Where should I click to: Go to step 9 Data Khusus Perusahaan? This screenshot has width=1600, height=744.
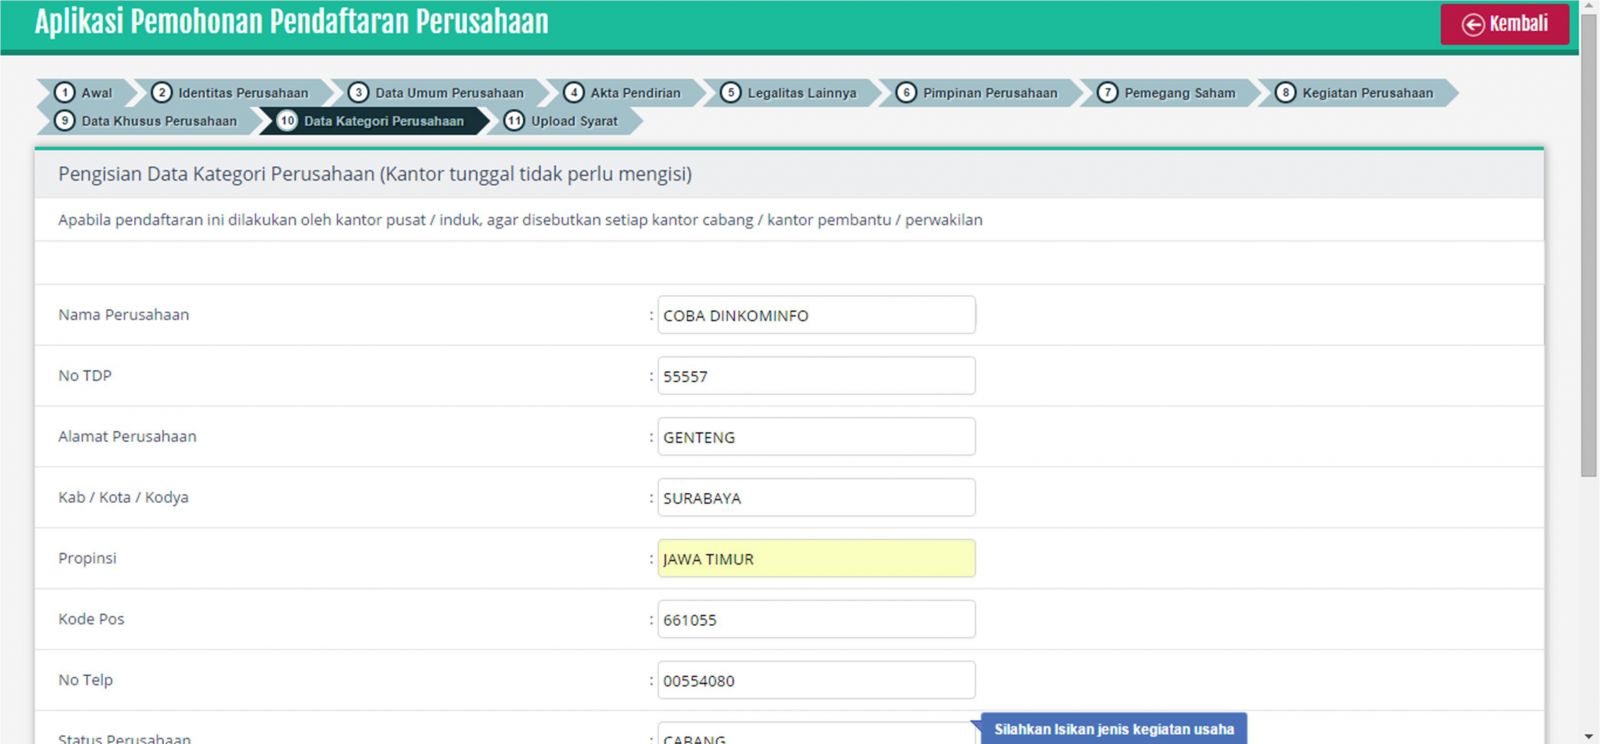point(148,121)
